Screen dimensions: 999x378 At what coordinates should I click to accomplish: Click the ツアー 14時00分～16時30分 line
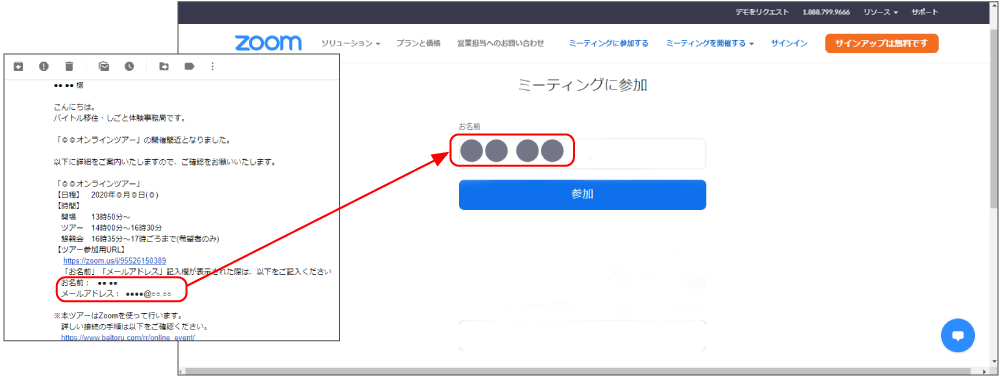click(x=111, y=228)
